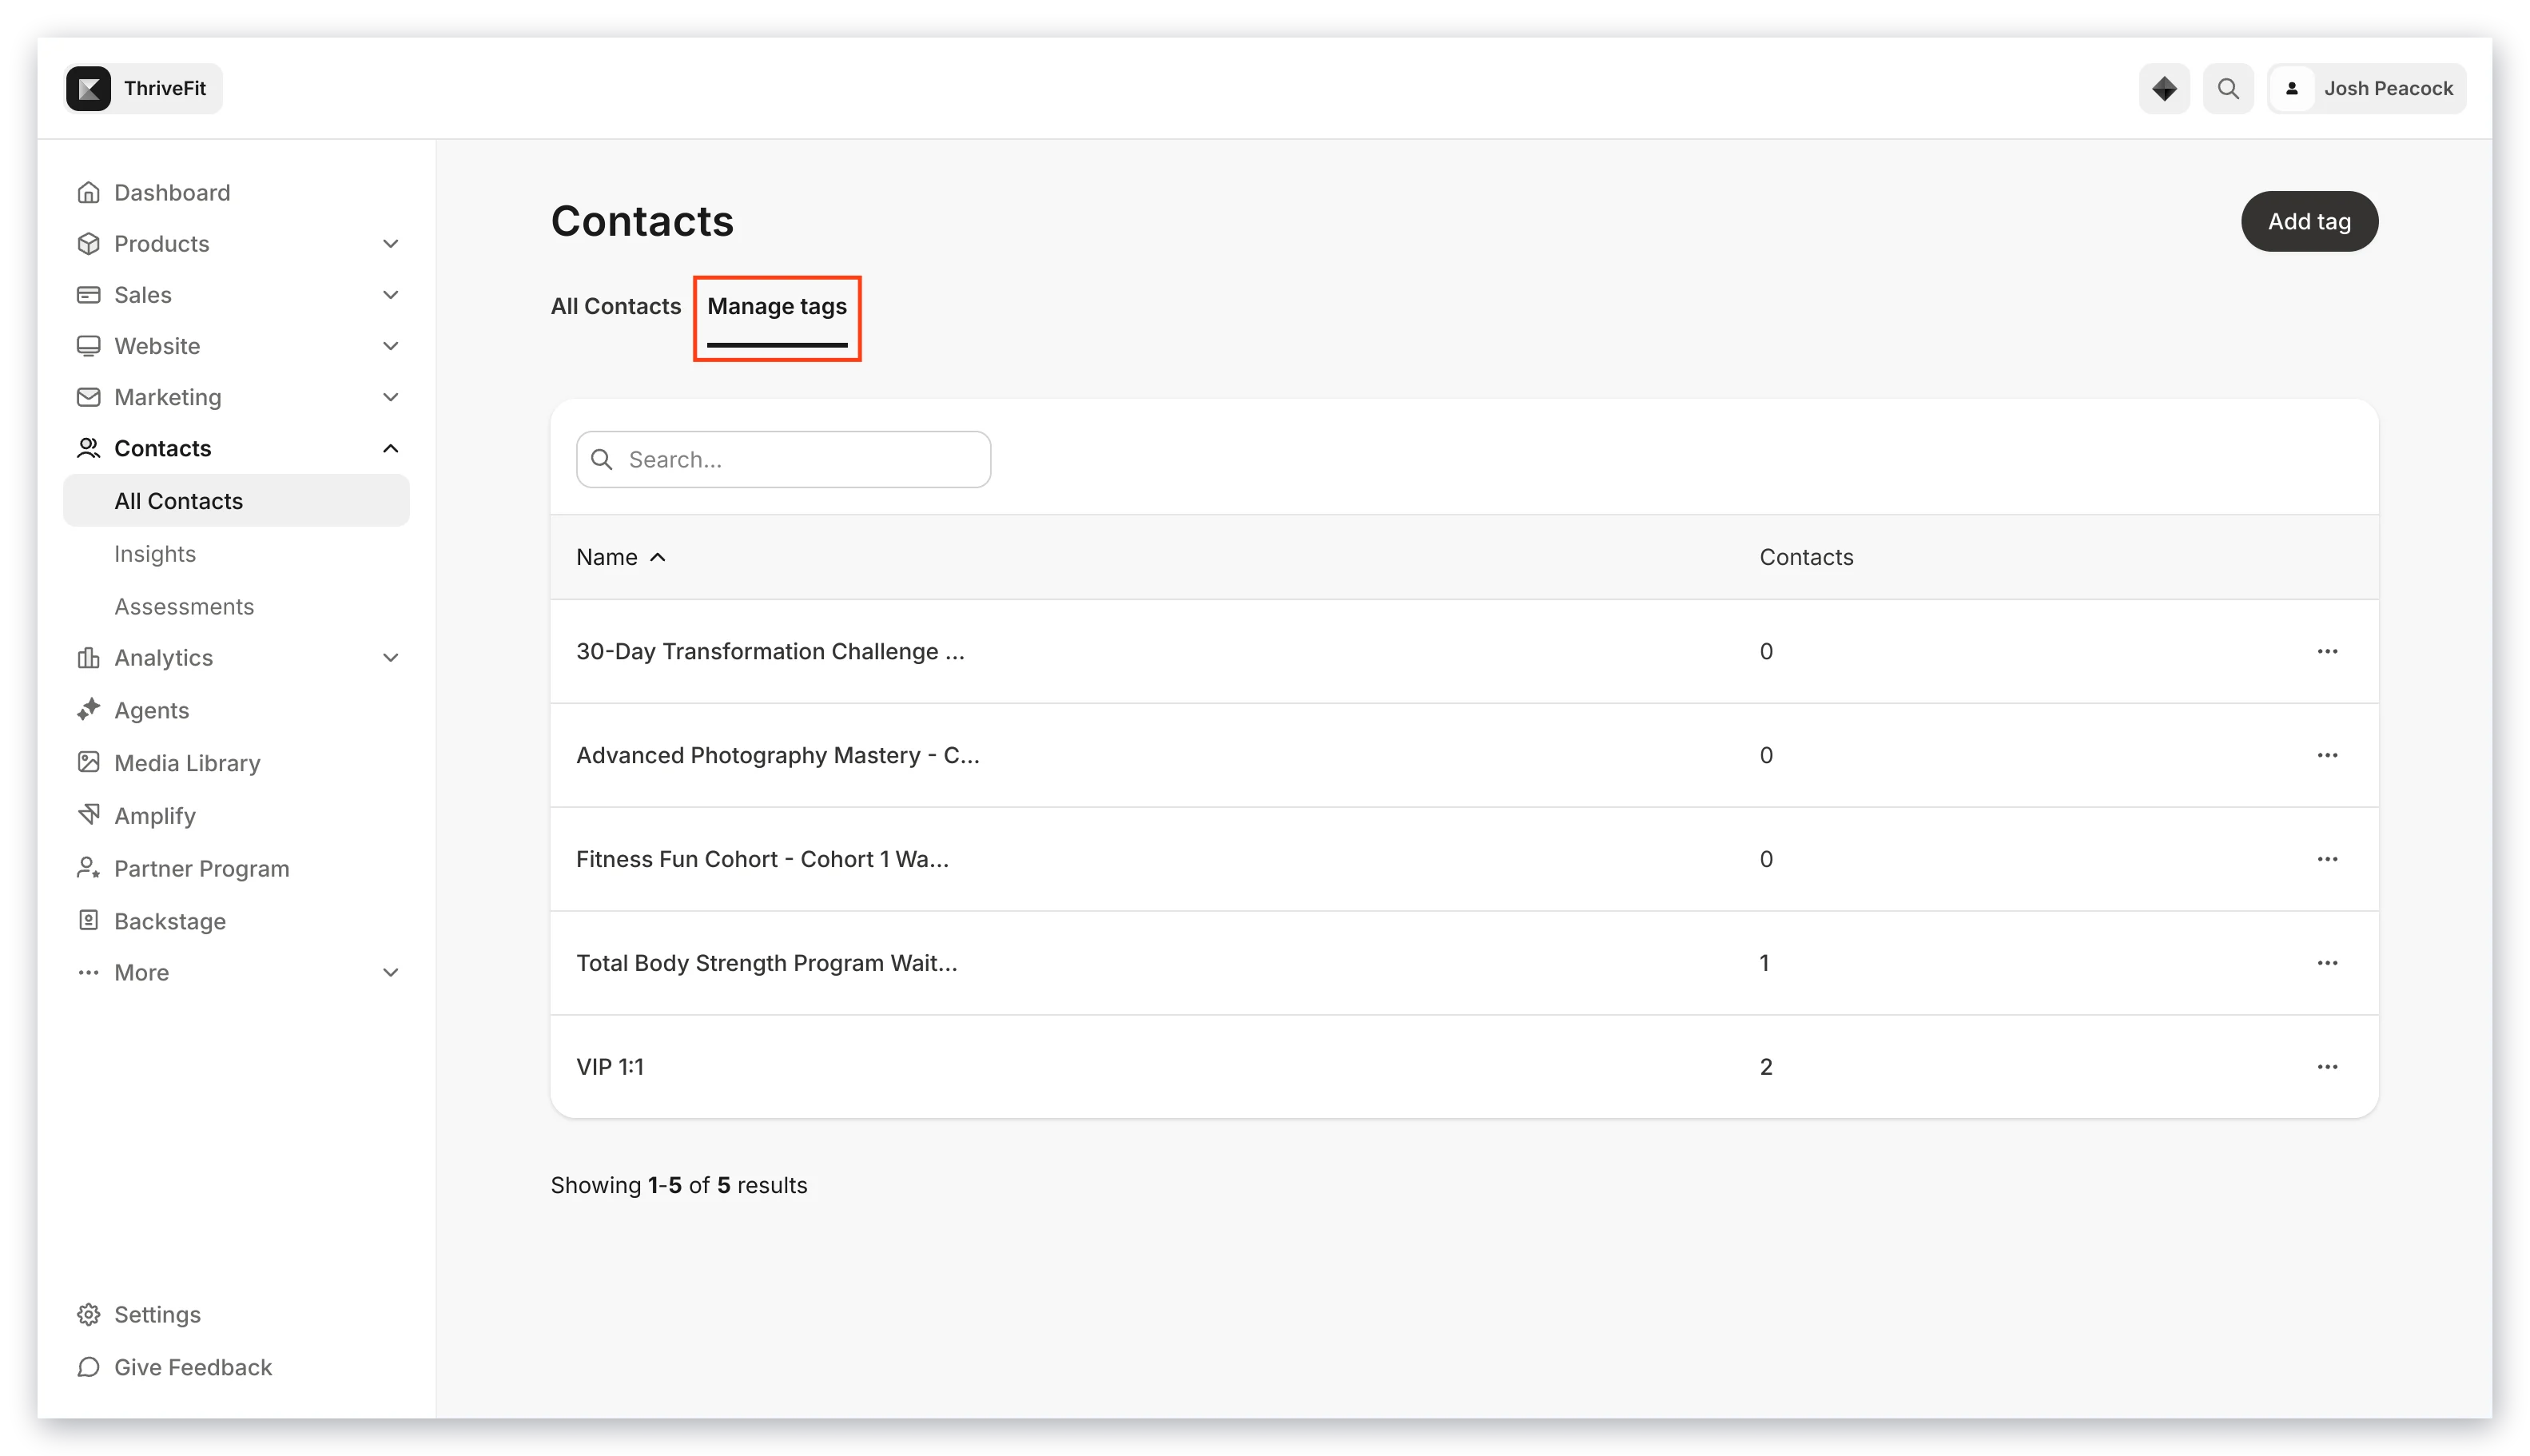Click the Website monitor icon
This screenshot has height=1456, width=2530.
88,345
